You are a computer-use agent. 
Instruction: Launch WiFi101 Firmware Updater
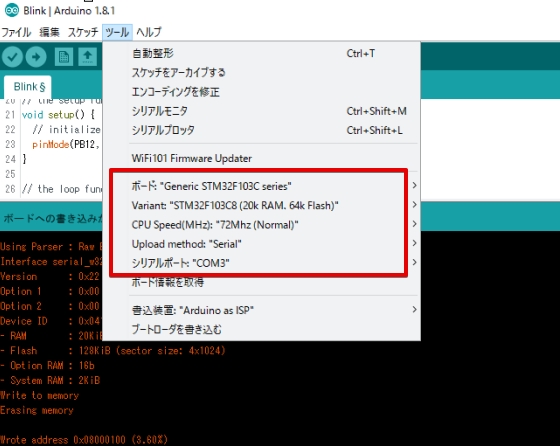[x=261, y=158]
